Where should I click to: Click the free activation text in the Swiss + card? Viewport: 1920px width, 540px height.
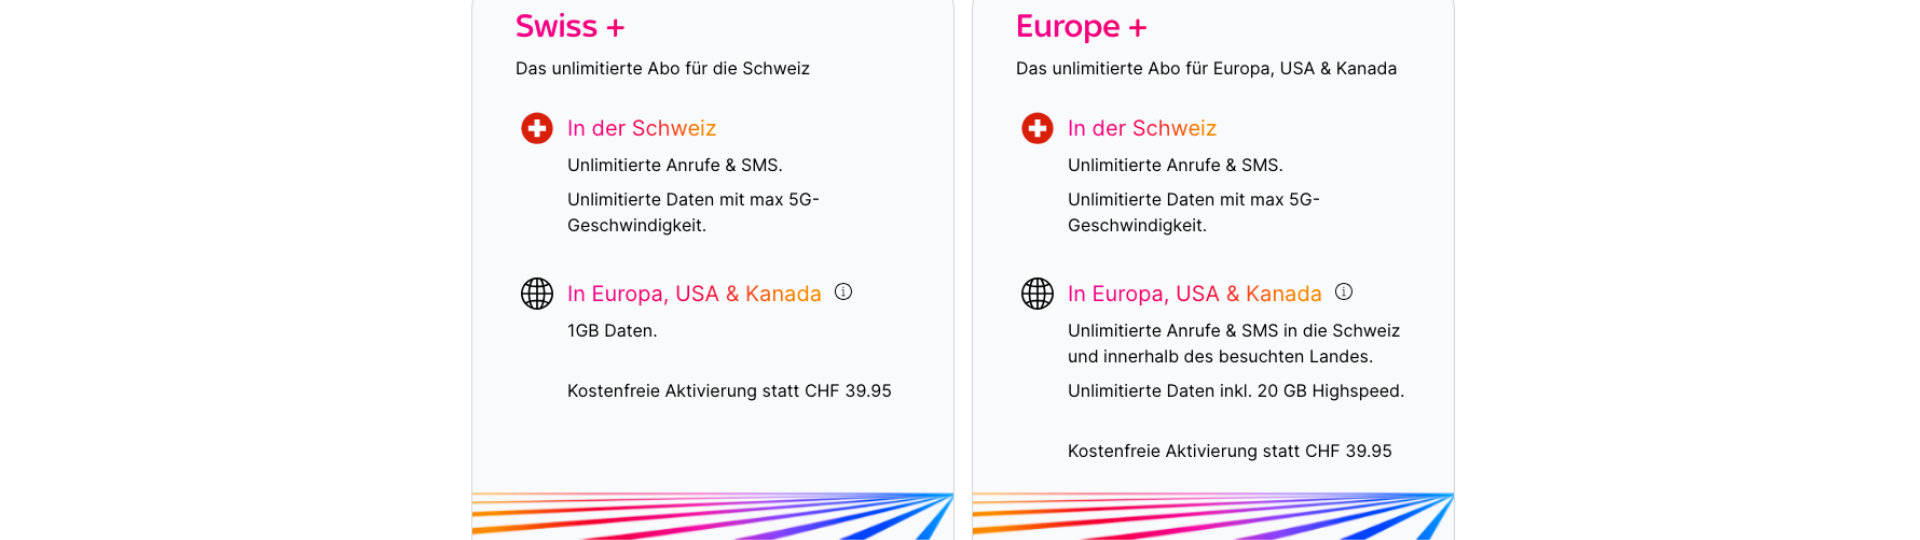pyautogui.click(x=729, y=391)
